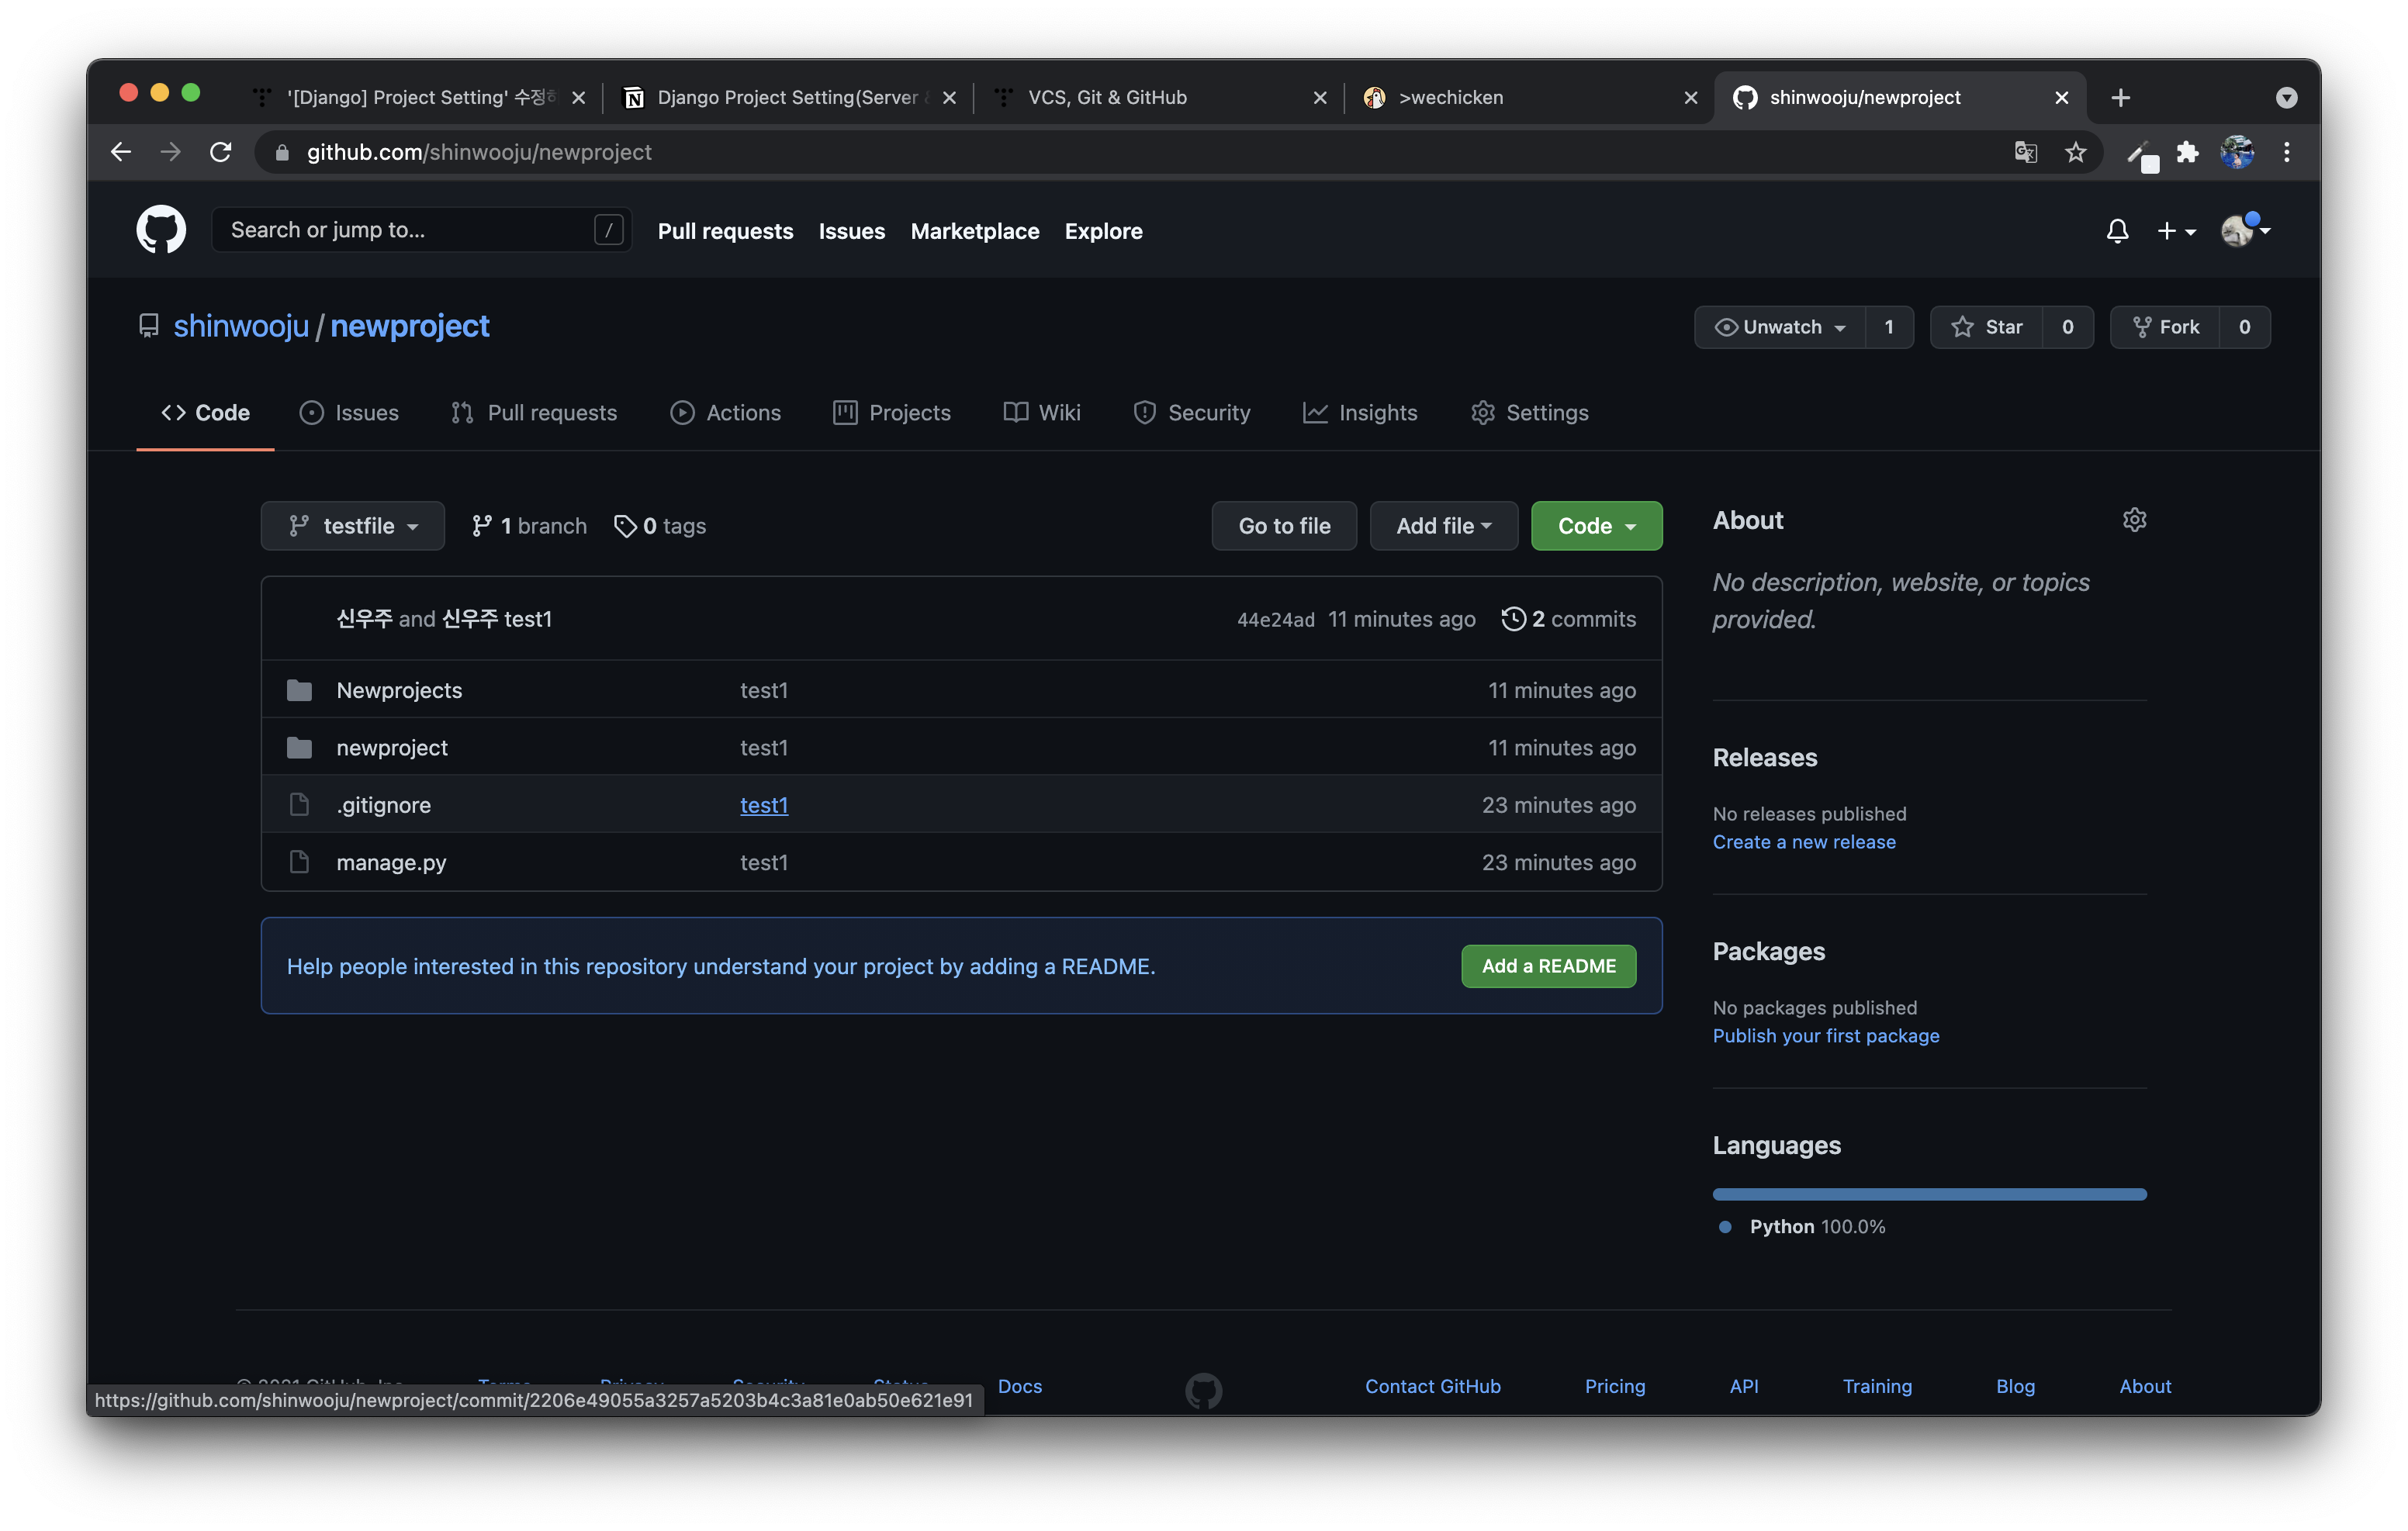
Task: Open the repository Settings tab
Action: (1529, 413)
